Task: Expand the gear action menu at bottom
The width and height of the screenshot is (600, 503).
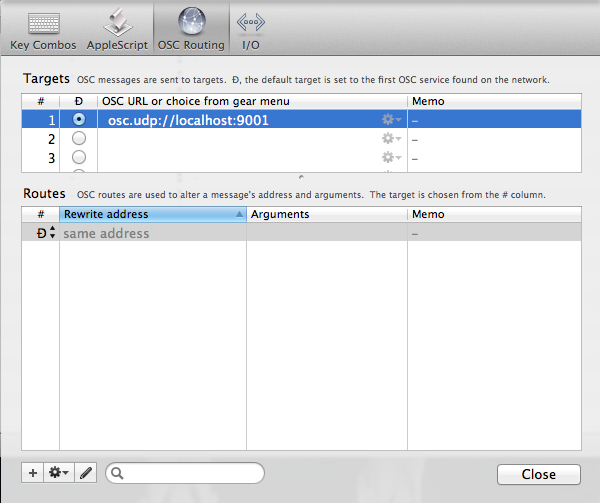Action: (x=59, y=473)
